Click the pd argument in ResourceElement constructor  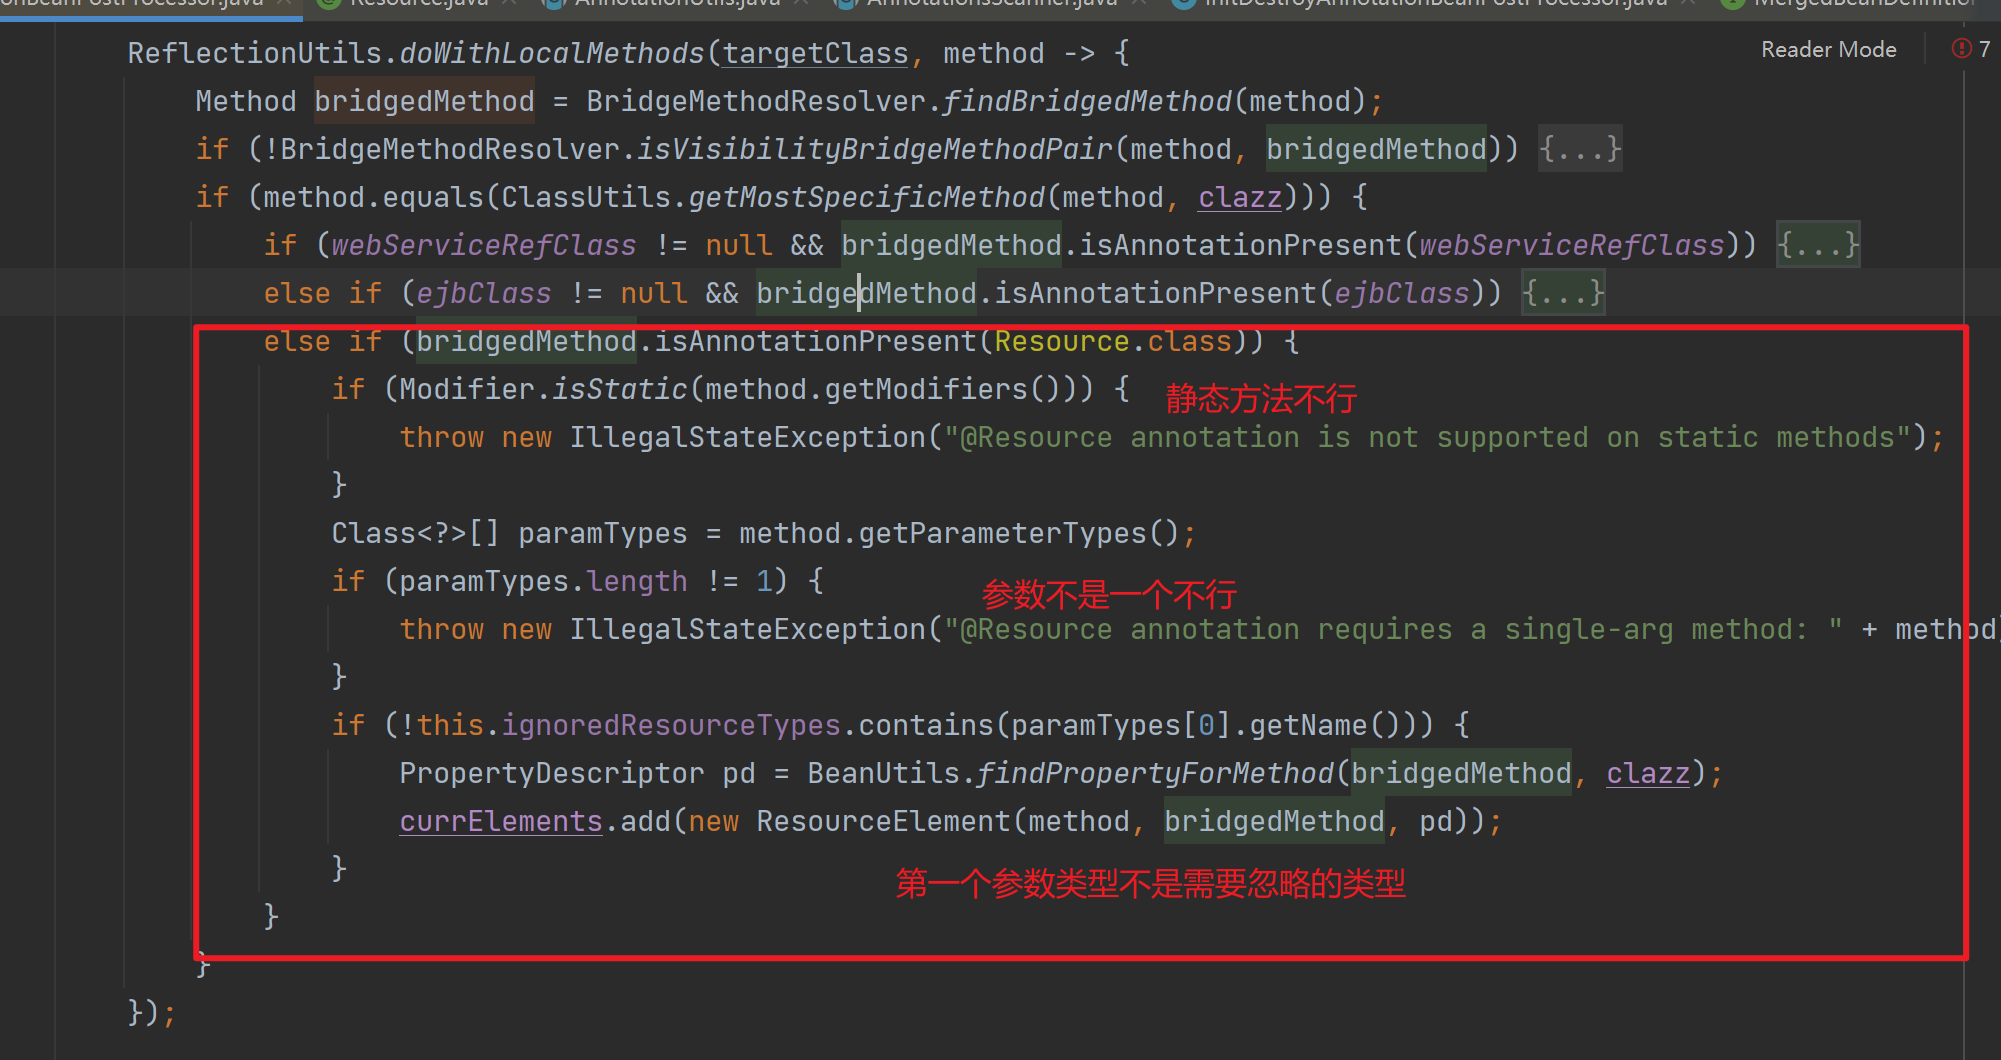1436,821
